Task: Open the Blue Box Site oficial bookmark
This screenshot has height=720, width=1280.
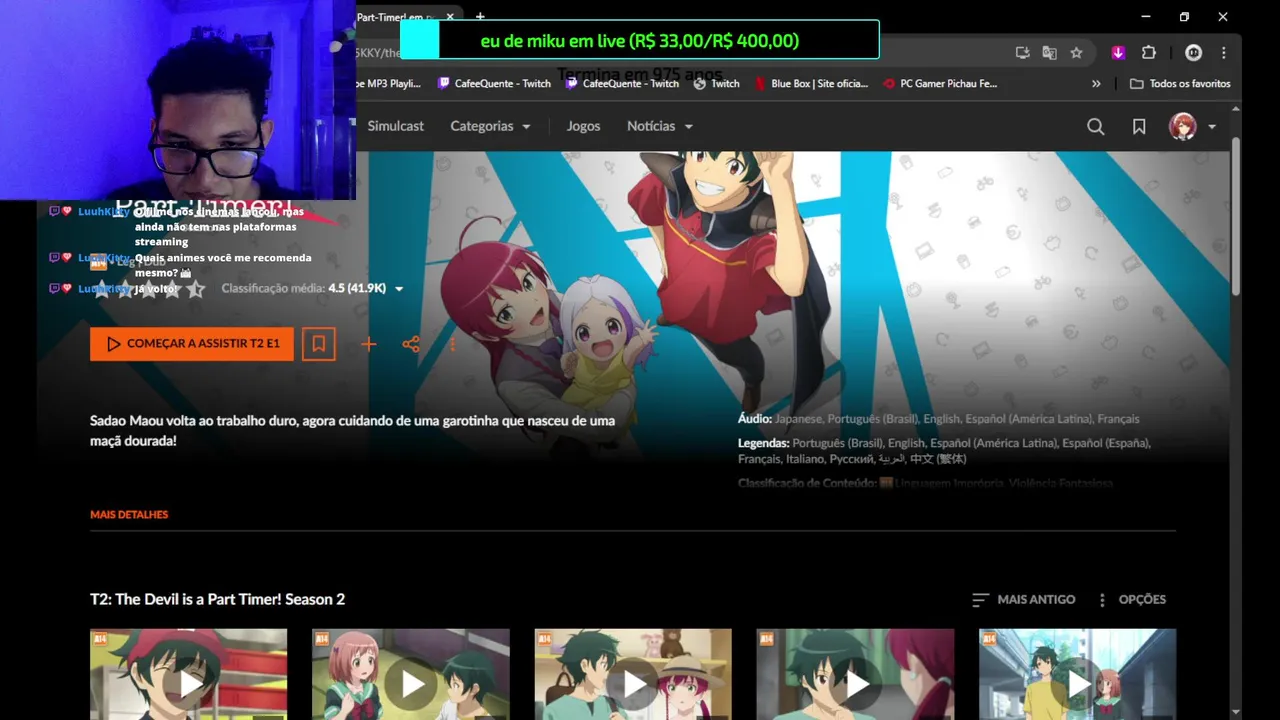Action: [811, 84]
